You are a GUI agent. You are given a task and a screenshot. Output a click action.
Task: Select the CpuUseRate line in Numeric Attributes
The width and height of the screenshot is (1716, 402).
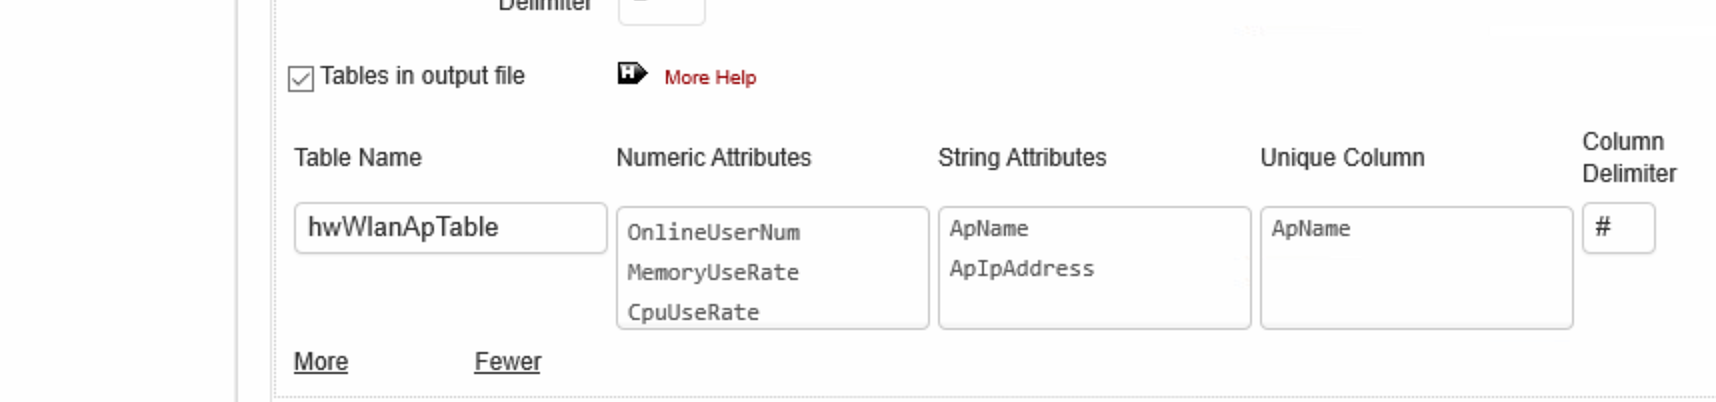pos(693,313)
